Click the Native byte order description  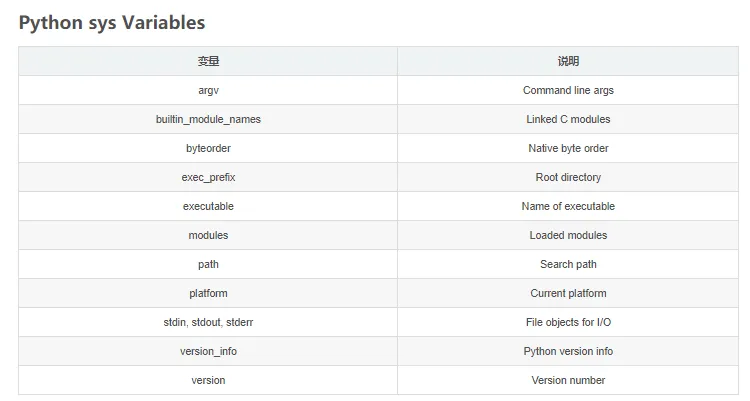pos(568,148)
